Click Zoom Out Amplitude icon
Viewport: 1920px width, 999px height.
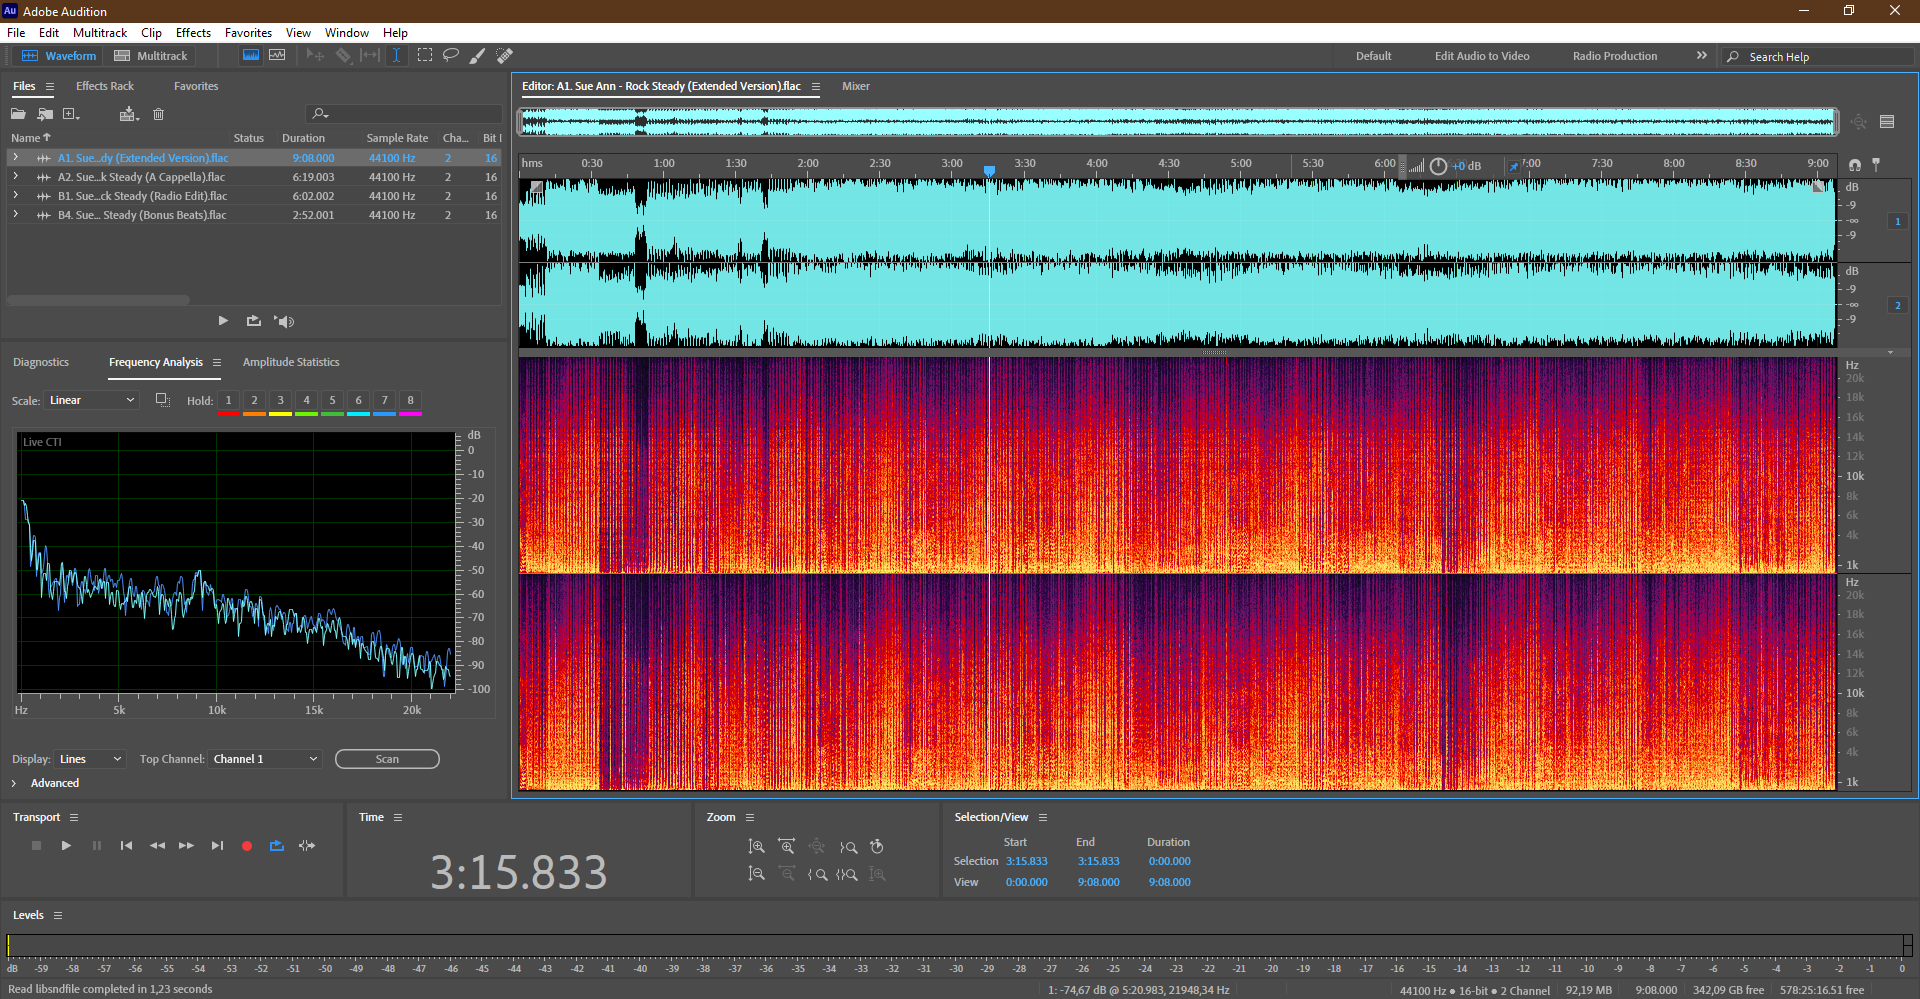(x=757, y=874)
